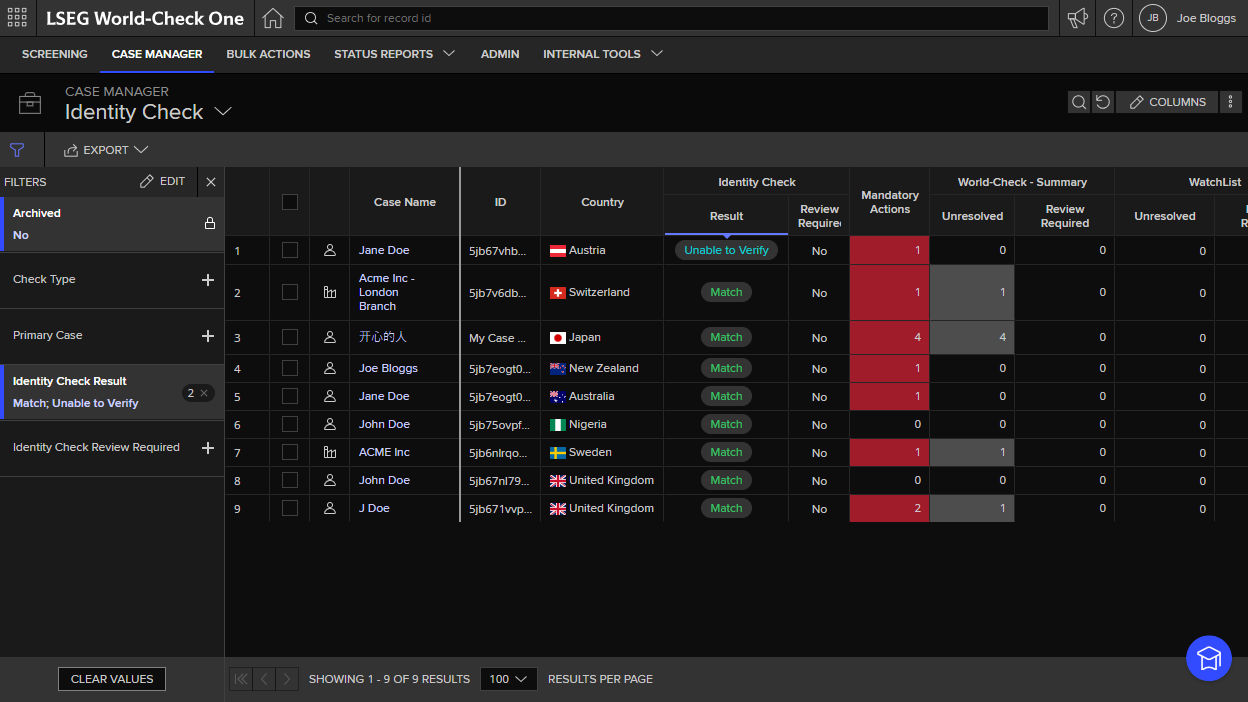Open the Help question mark icon

pyautogui.click(x=1113, y=17)
